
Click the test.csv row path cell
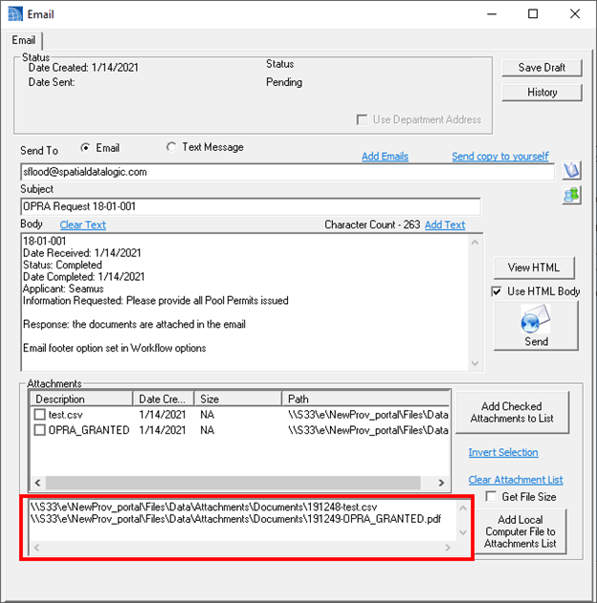tap(368, 415)
